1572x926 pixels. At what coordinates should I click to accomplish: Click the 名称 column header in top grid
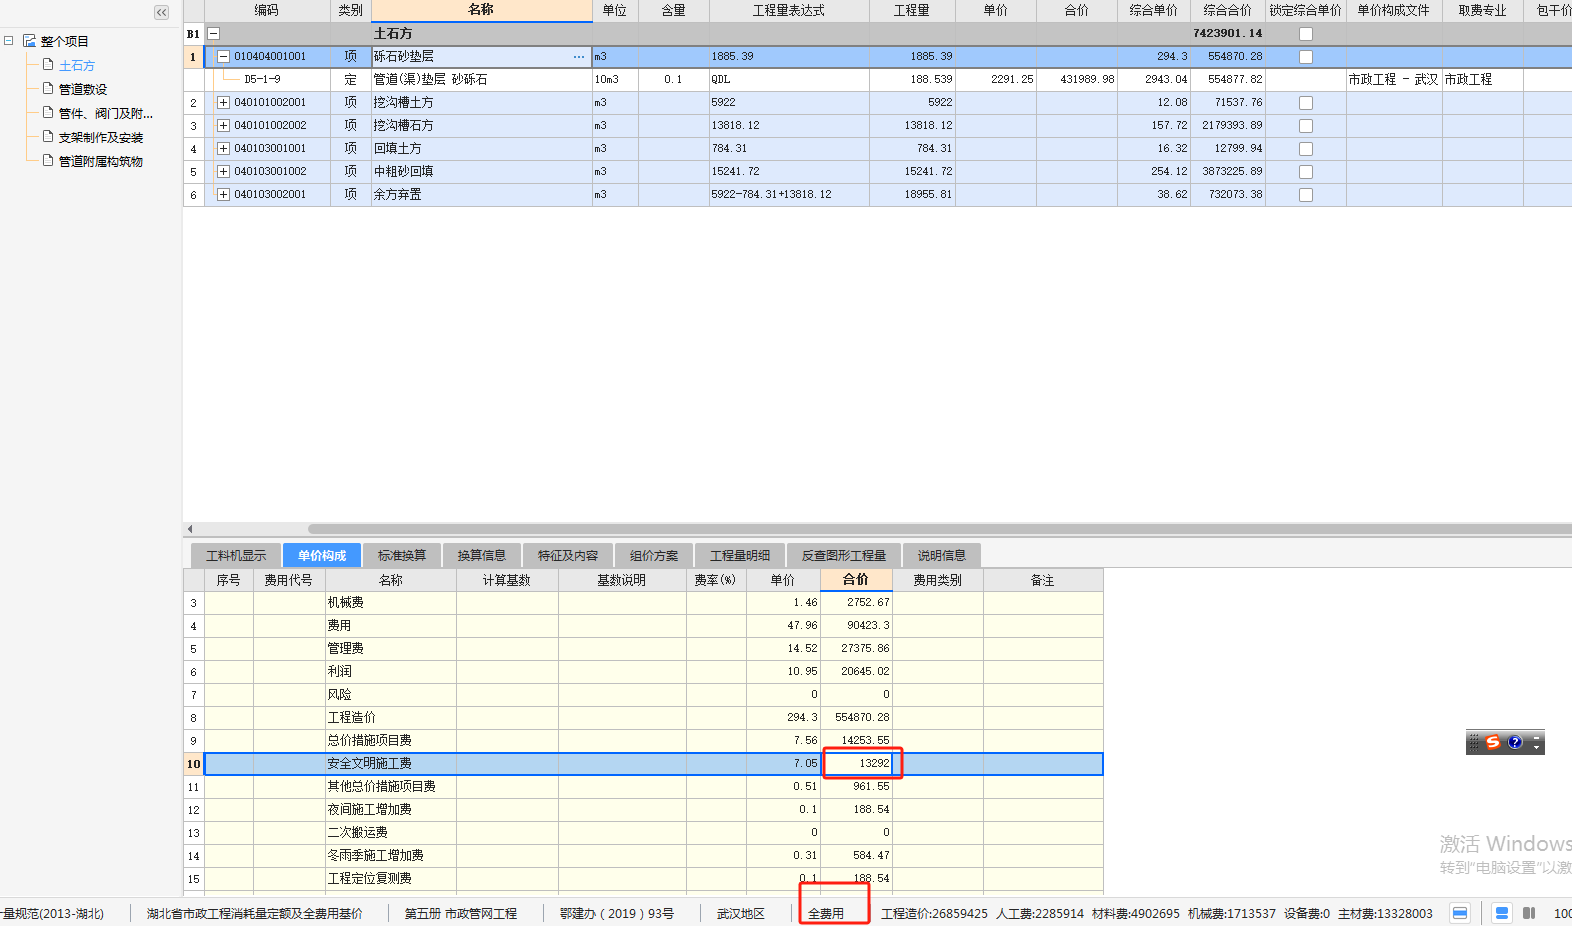(481, 10)
